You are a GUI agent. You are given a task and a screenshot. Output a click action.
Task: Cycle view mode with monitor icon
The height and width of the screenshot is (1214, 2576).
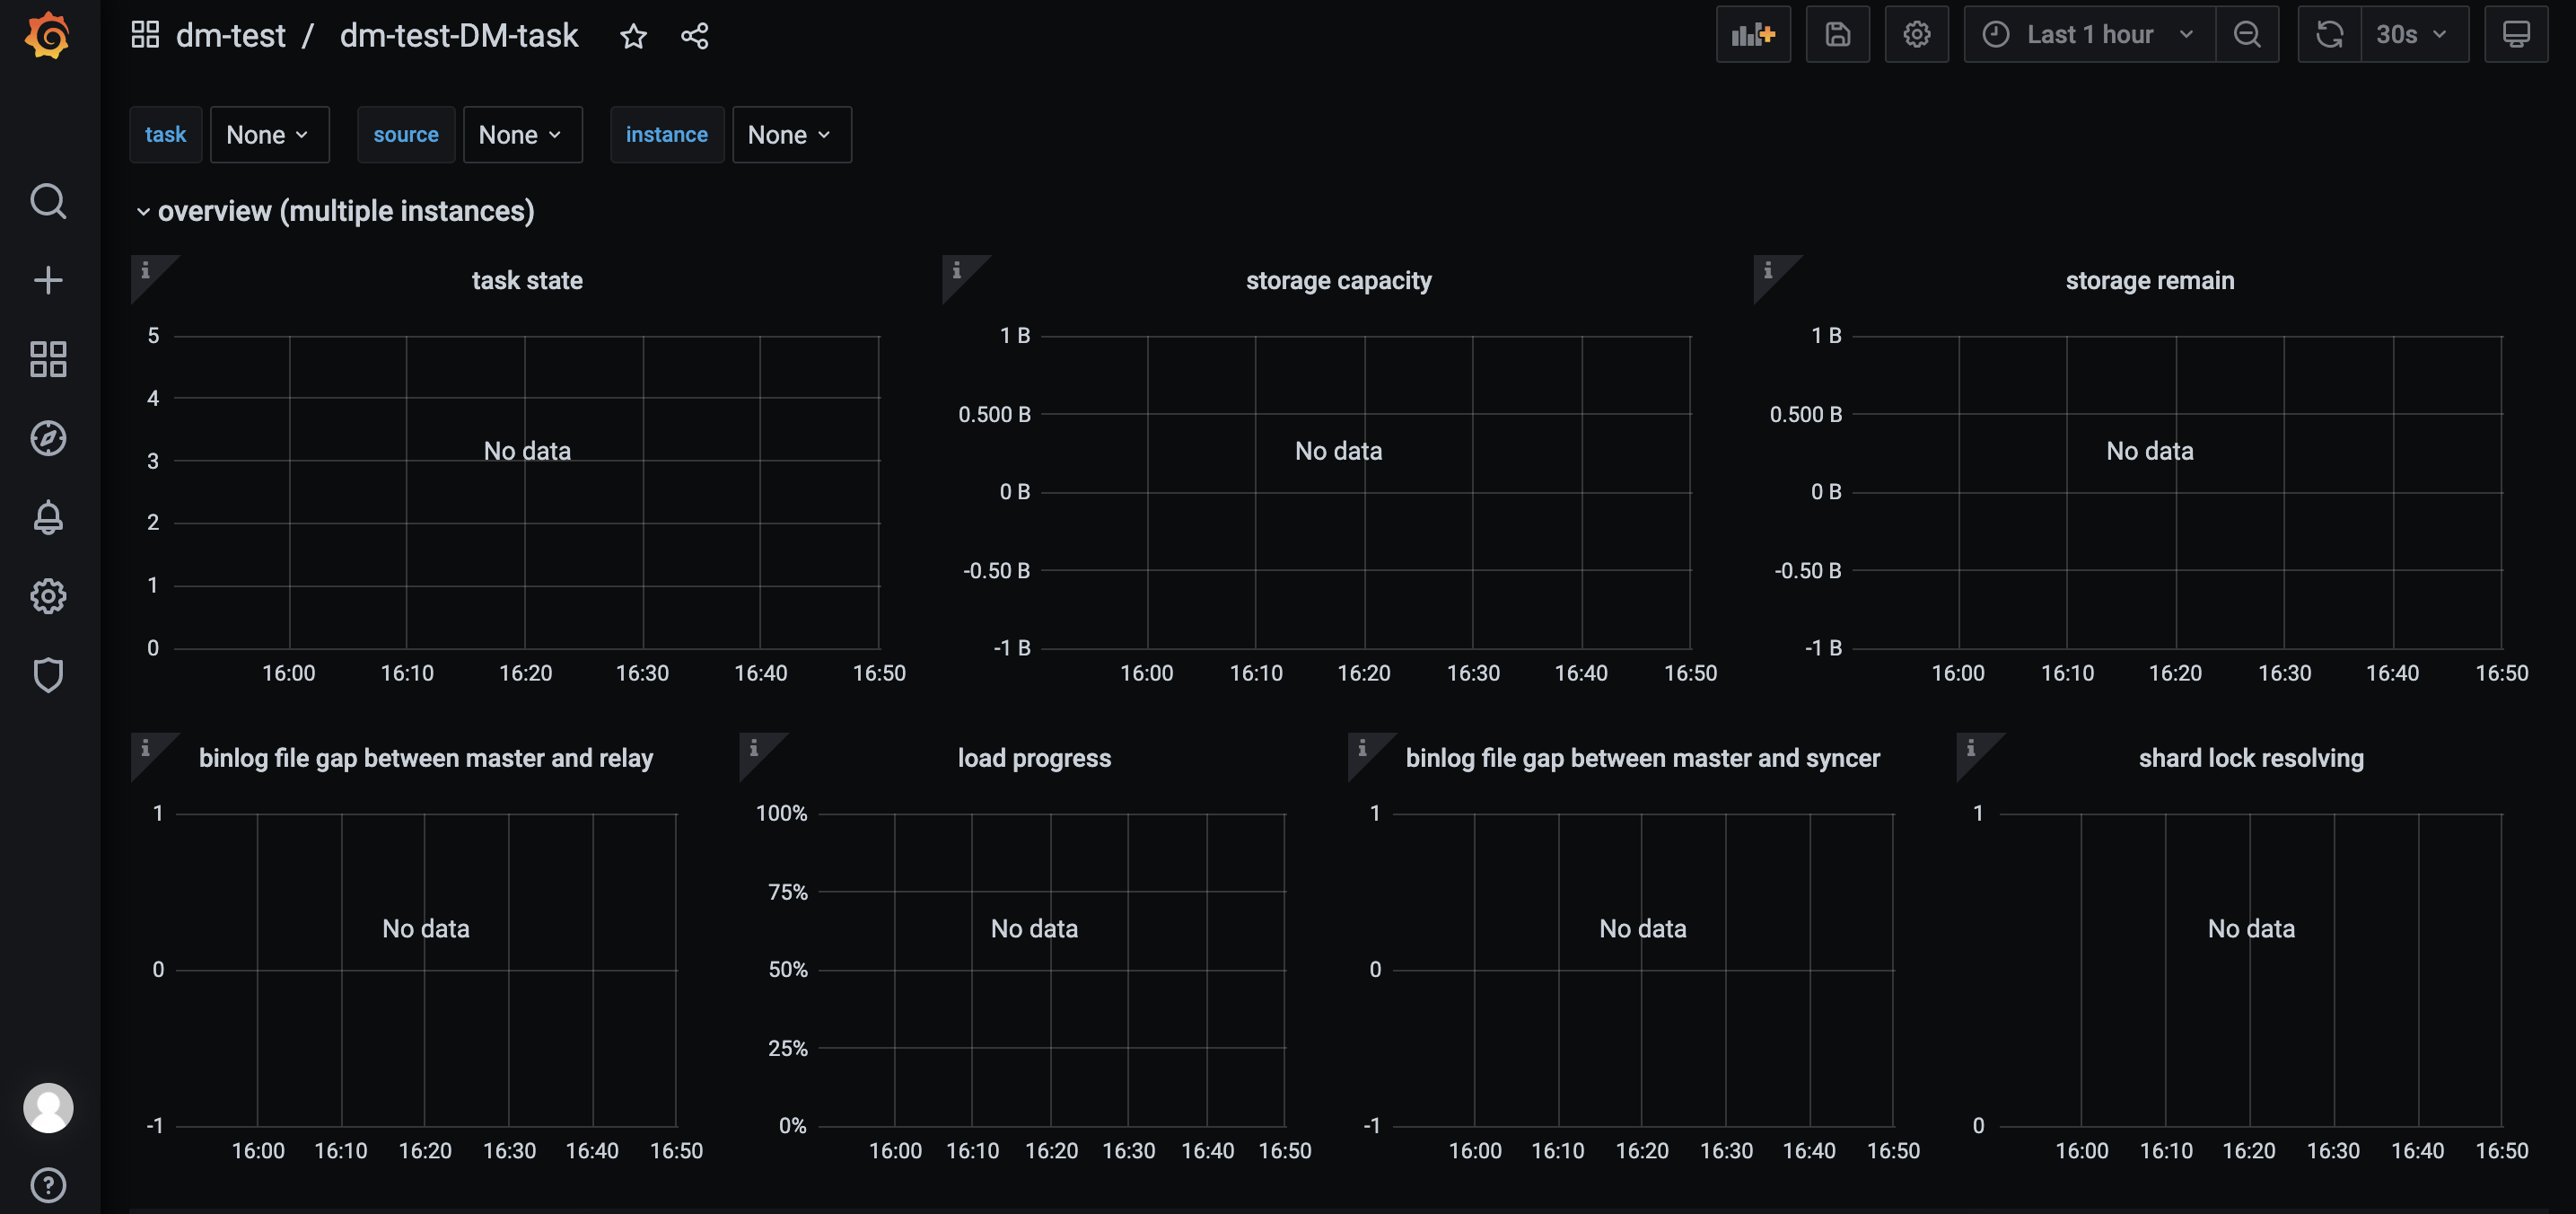[2515, 35]
